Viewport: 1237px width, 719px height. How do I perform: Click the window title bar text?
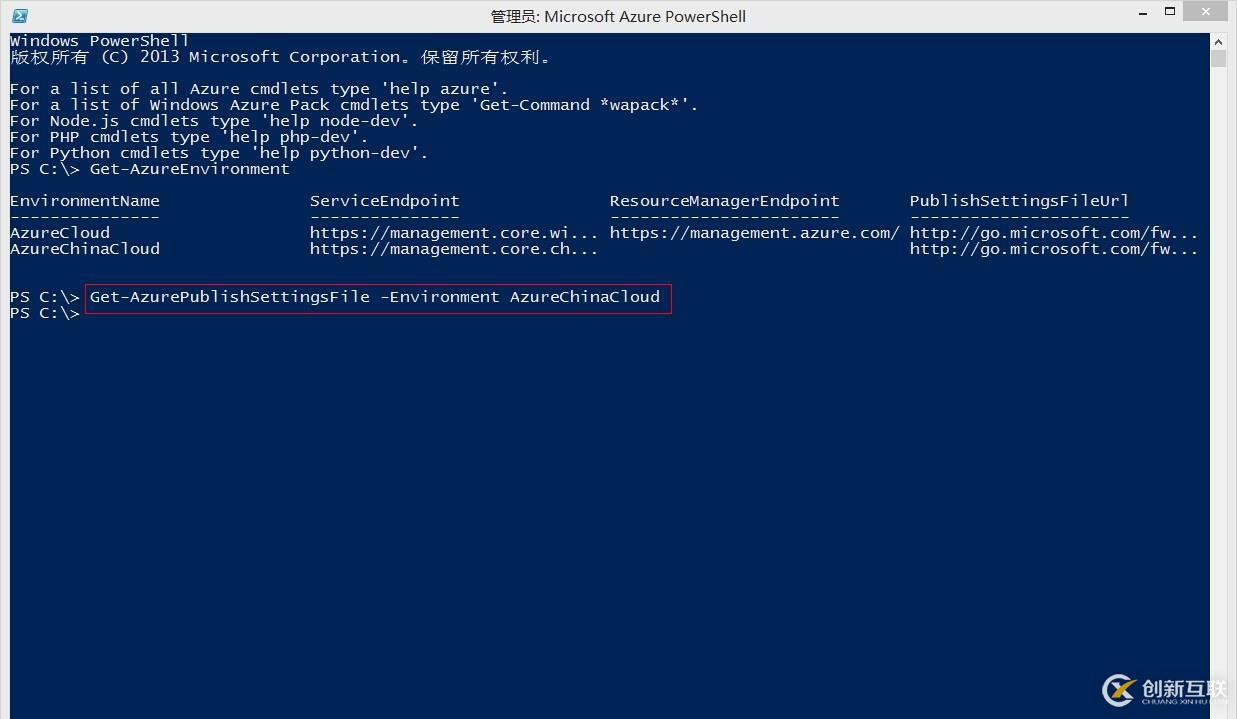tap(618, 16)
